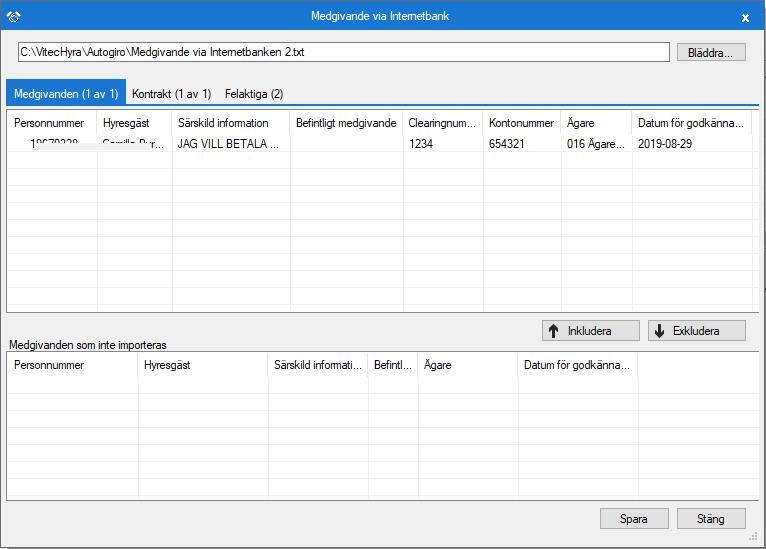Image resolution: width=766 pixels, height=549 pixels.
Task: Click the Befintl... column header
Action: point(393,365)
